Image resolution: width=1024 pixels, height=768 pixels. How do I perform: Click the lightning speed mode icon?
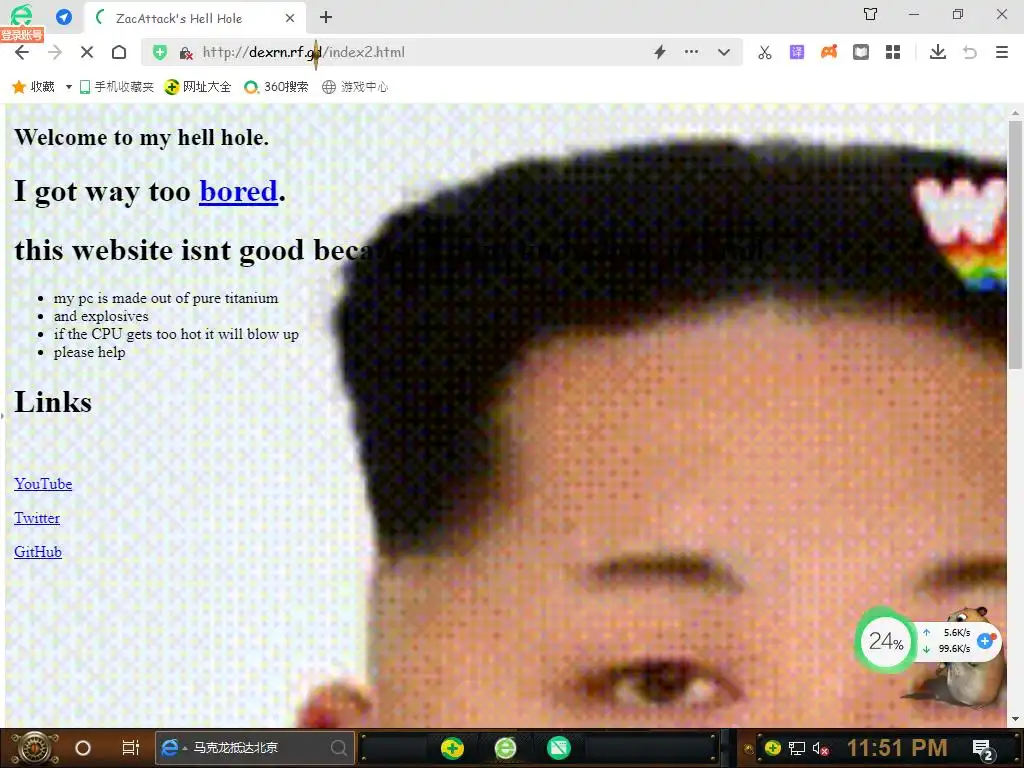click(x=660, y=52)
